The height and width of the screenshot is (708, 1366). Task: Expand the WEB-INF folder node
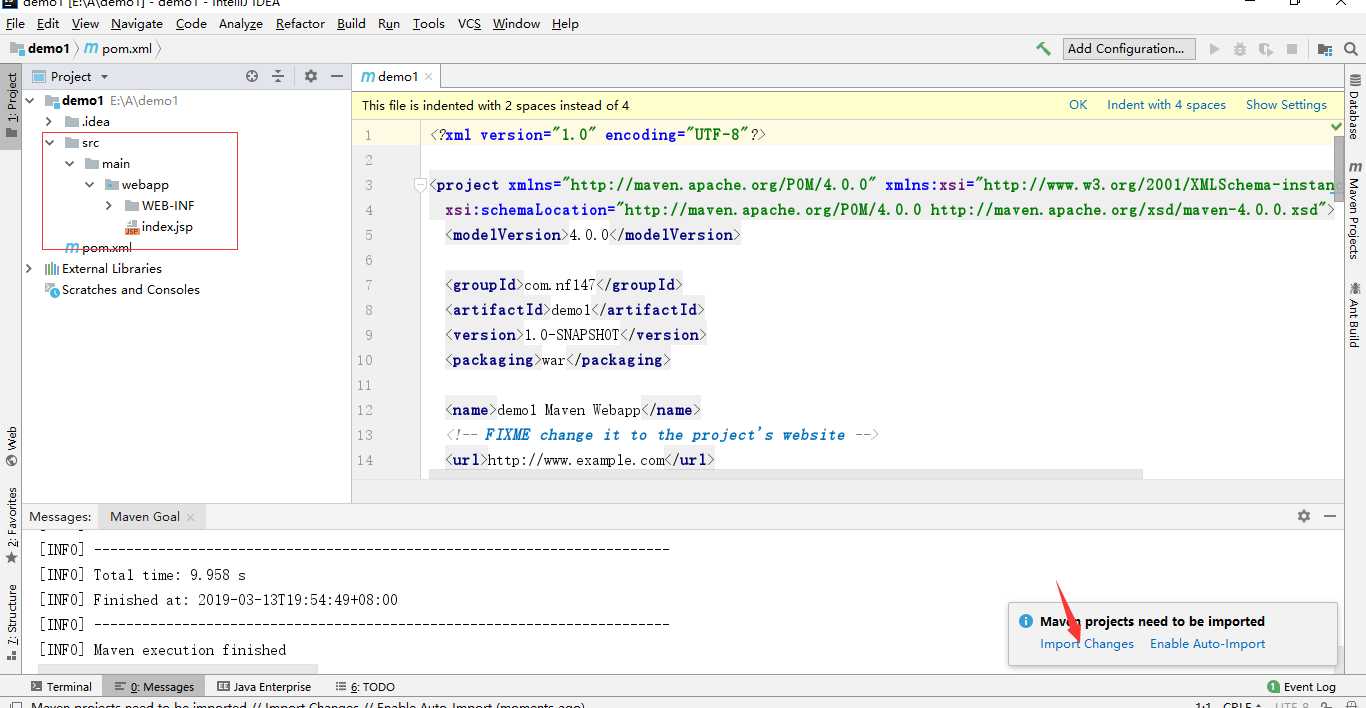(x=109, y=206)
